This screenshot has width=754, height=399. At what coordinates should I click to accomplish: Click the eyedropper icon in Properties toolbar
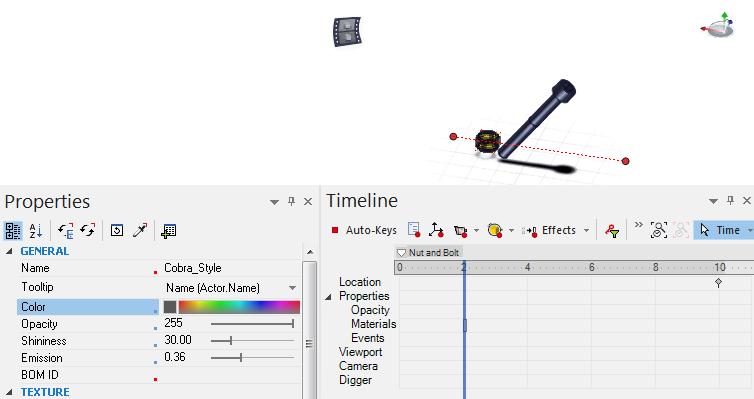click(x=140, y=231)
